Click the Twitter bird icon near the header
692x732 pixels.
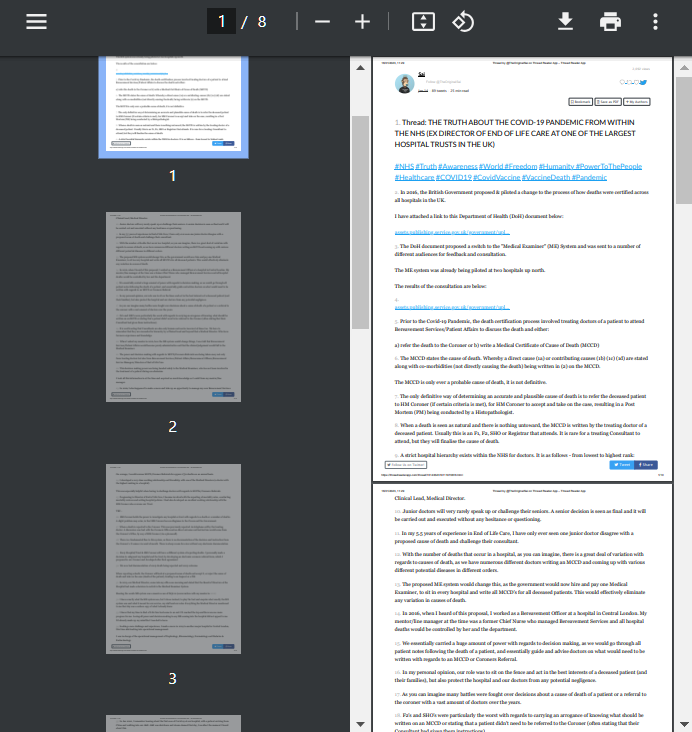tap(643, 83)
